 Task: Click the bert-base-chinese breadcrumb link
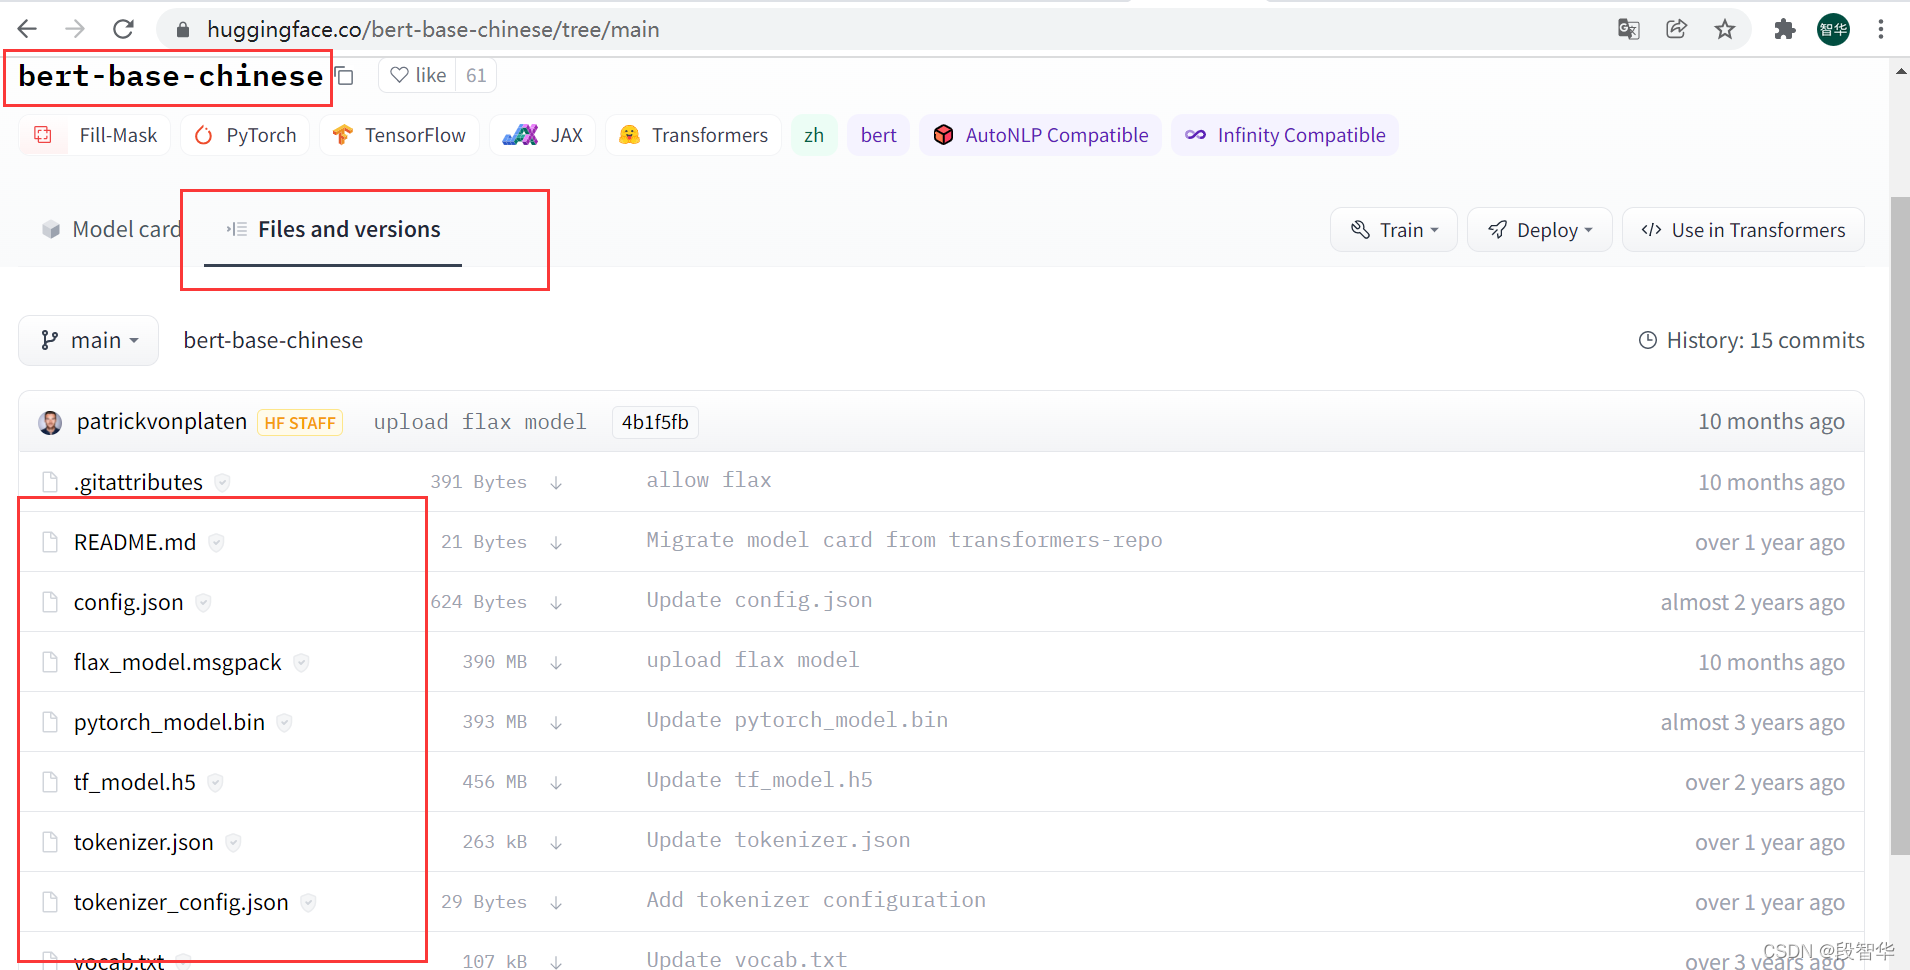(x=273, y=340)
